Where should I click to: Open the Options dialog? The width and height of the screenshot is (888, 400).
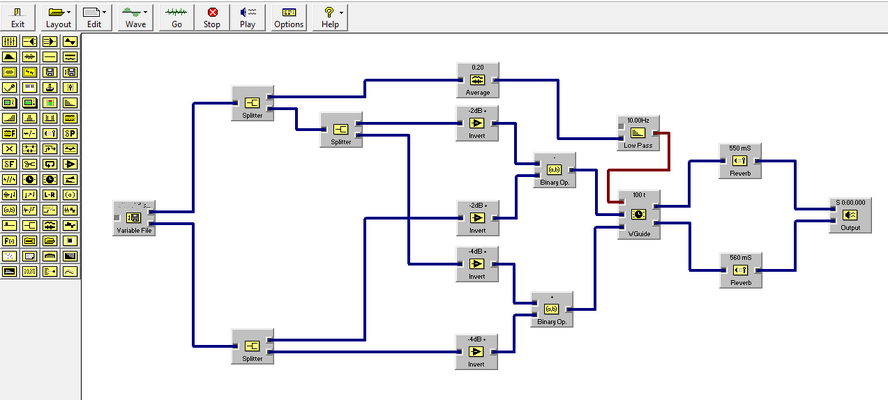tap(289, 18)
